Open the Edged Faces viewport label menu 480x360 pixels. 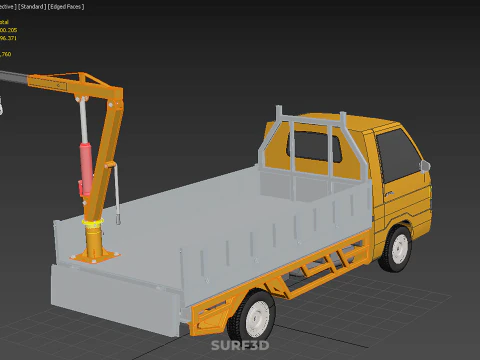[x=66, y=7]
